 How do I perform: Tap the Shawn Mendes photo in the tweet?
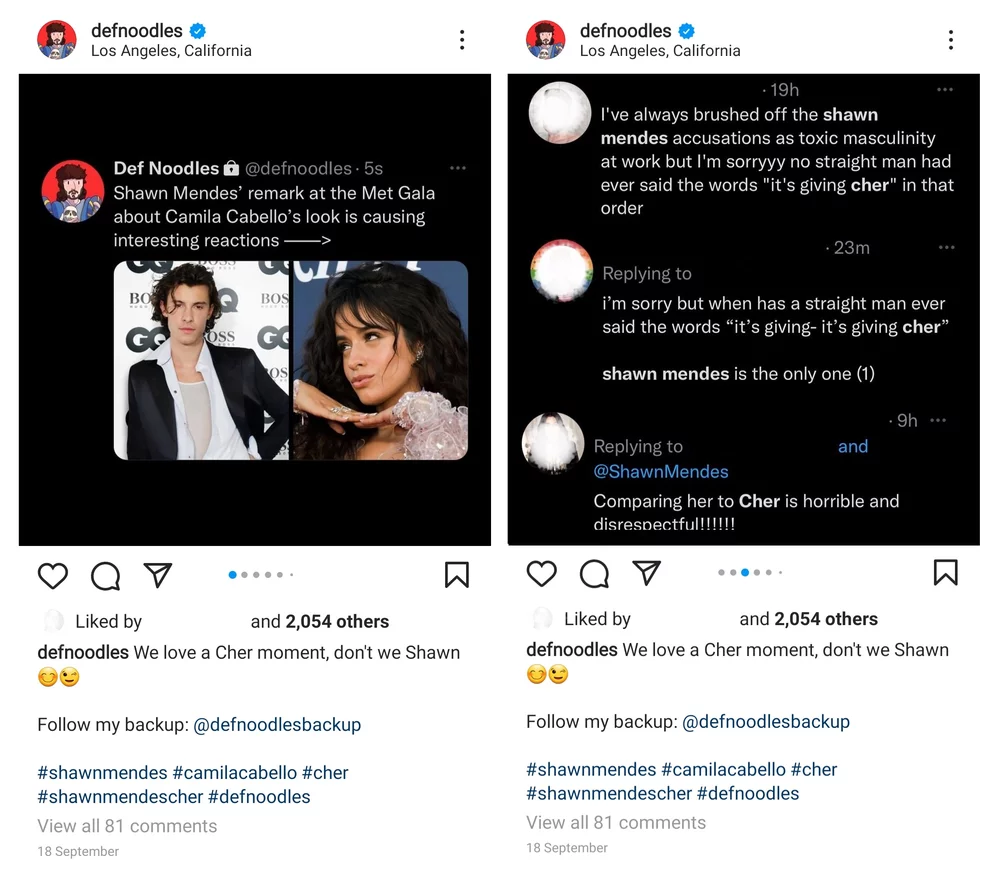click(201, 360)
